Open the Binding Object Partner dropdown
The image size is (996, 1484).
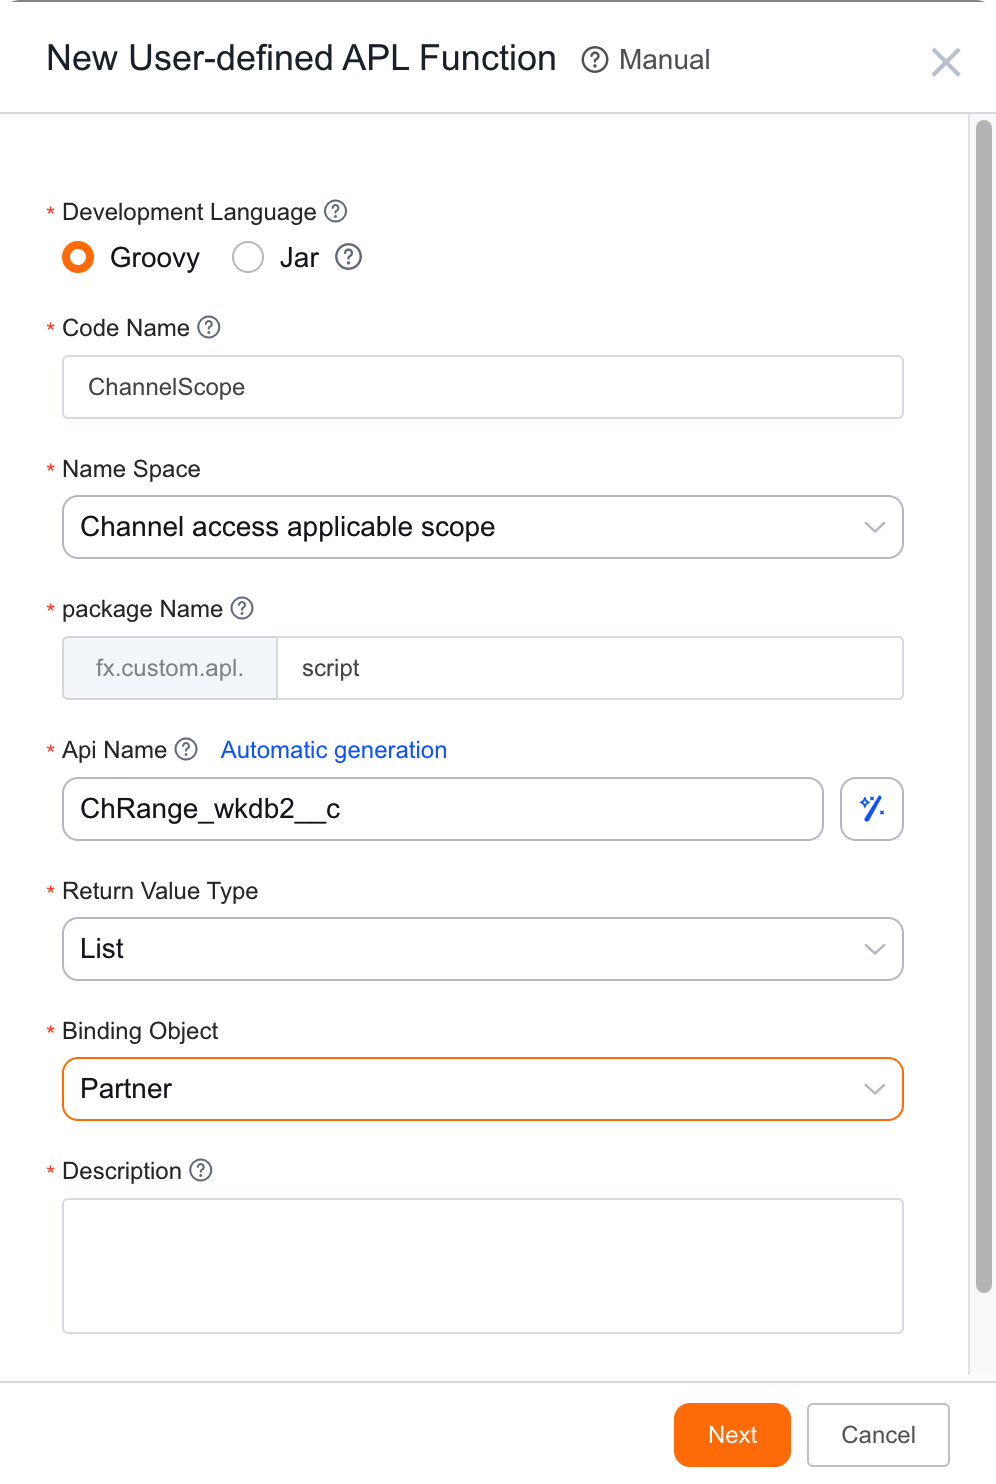tap(483, 1089)
